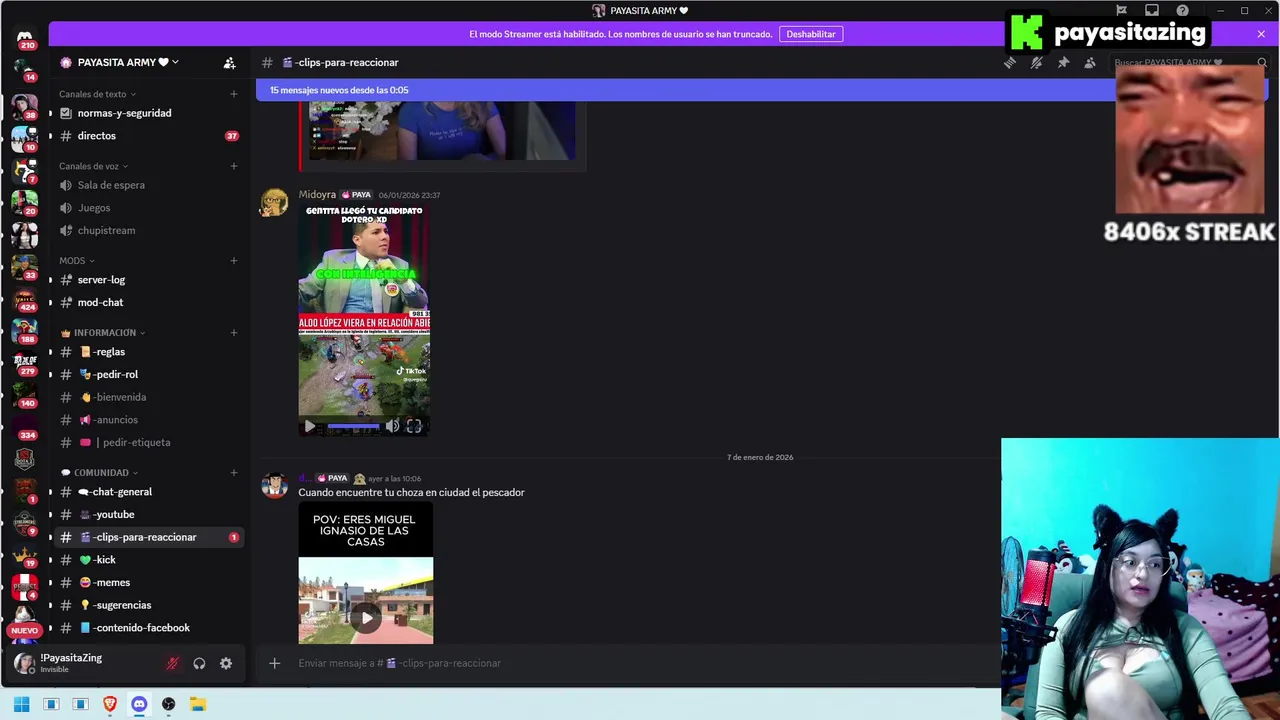This screenshot has width=1280, height=720.
Task: Open directos channel
Action: point(148,136)
